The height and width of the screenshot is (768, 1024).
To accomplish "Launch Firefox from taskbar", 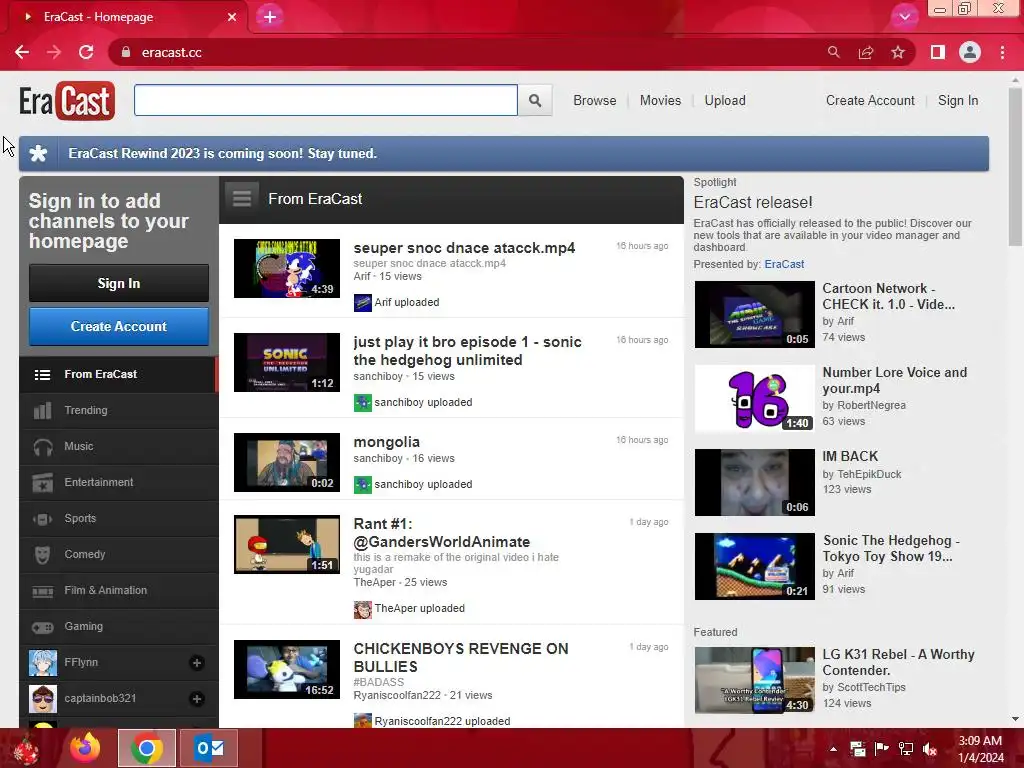I will 86,748.
